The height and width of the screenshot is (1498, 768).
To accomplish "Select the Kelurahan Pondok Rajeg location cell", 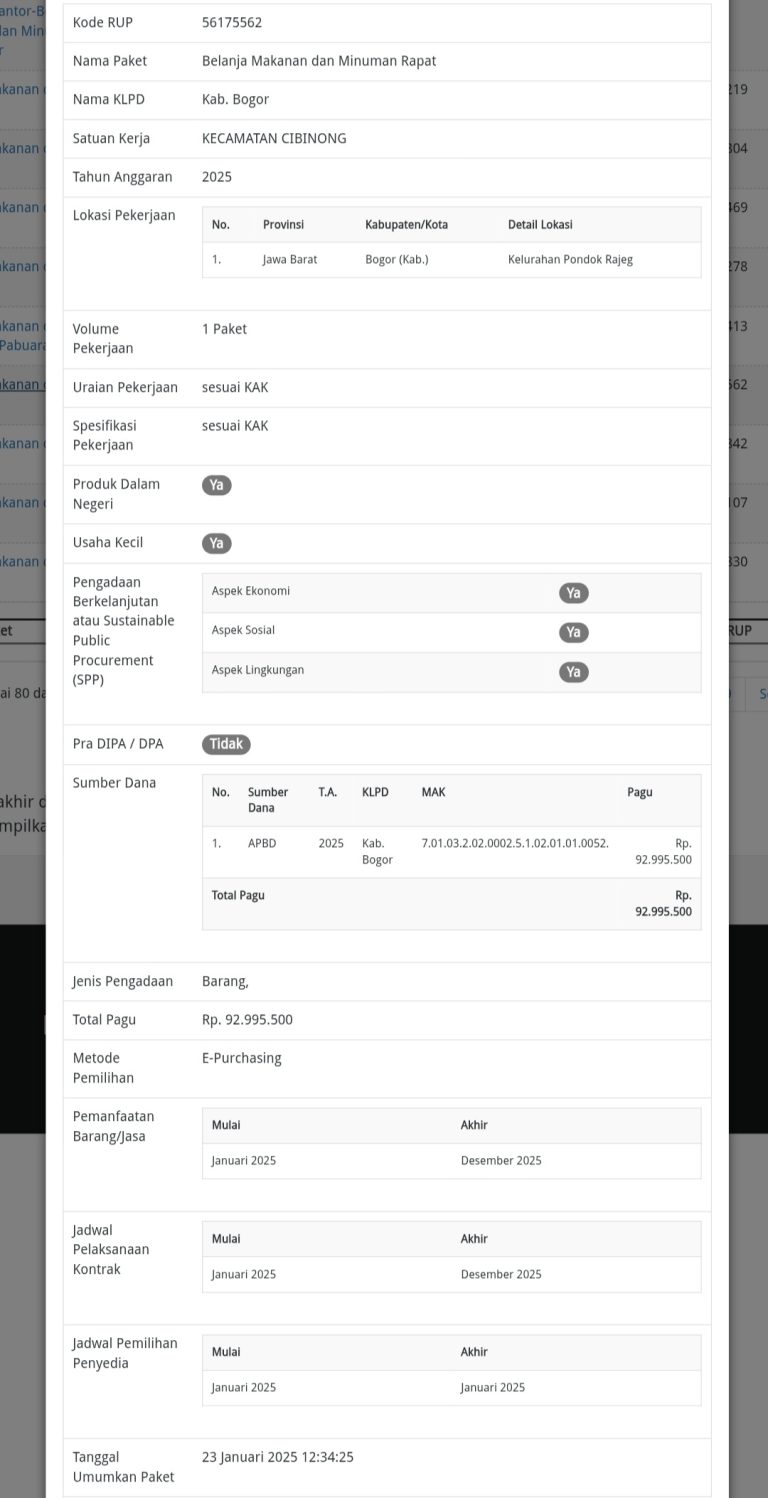I will click(570, 260).
